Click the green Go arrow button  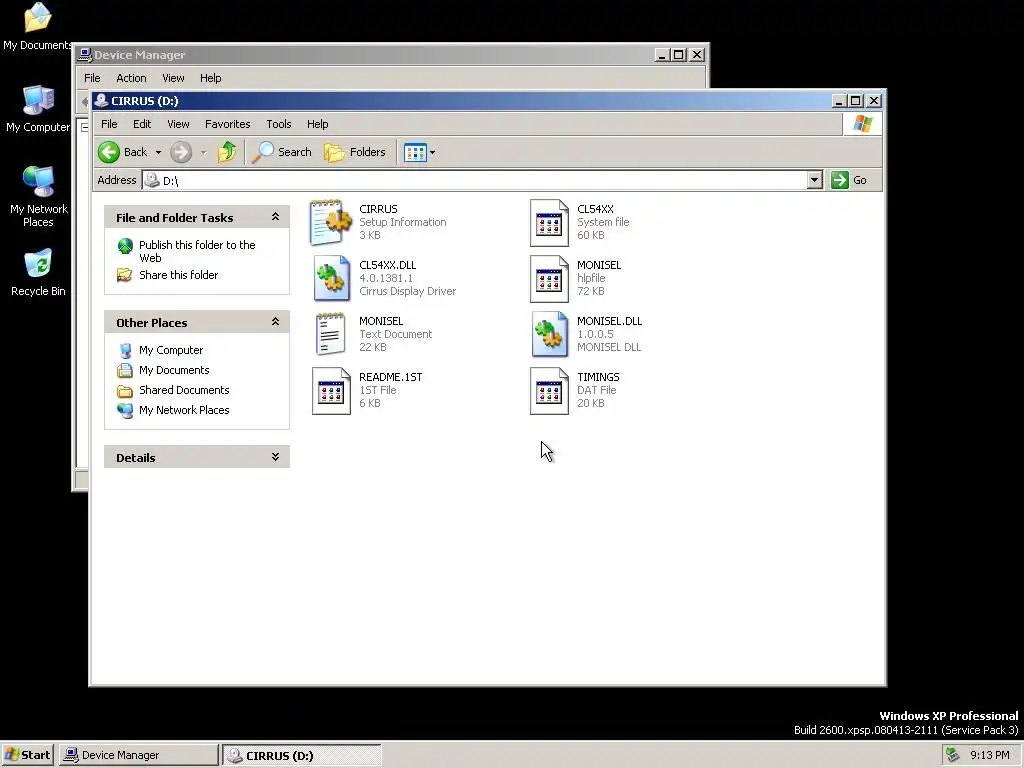tap(839, 180)
